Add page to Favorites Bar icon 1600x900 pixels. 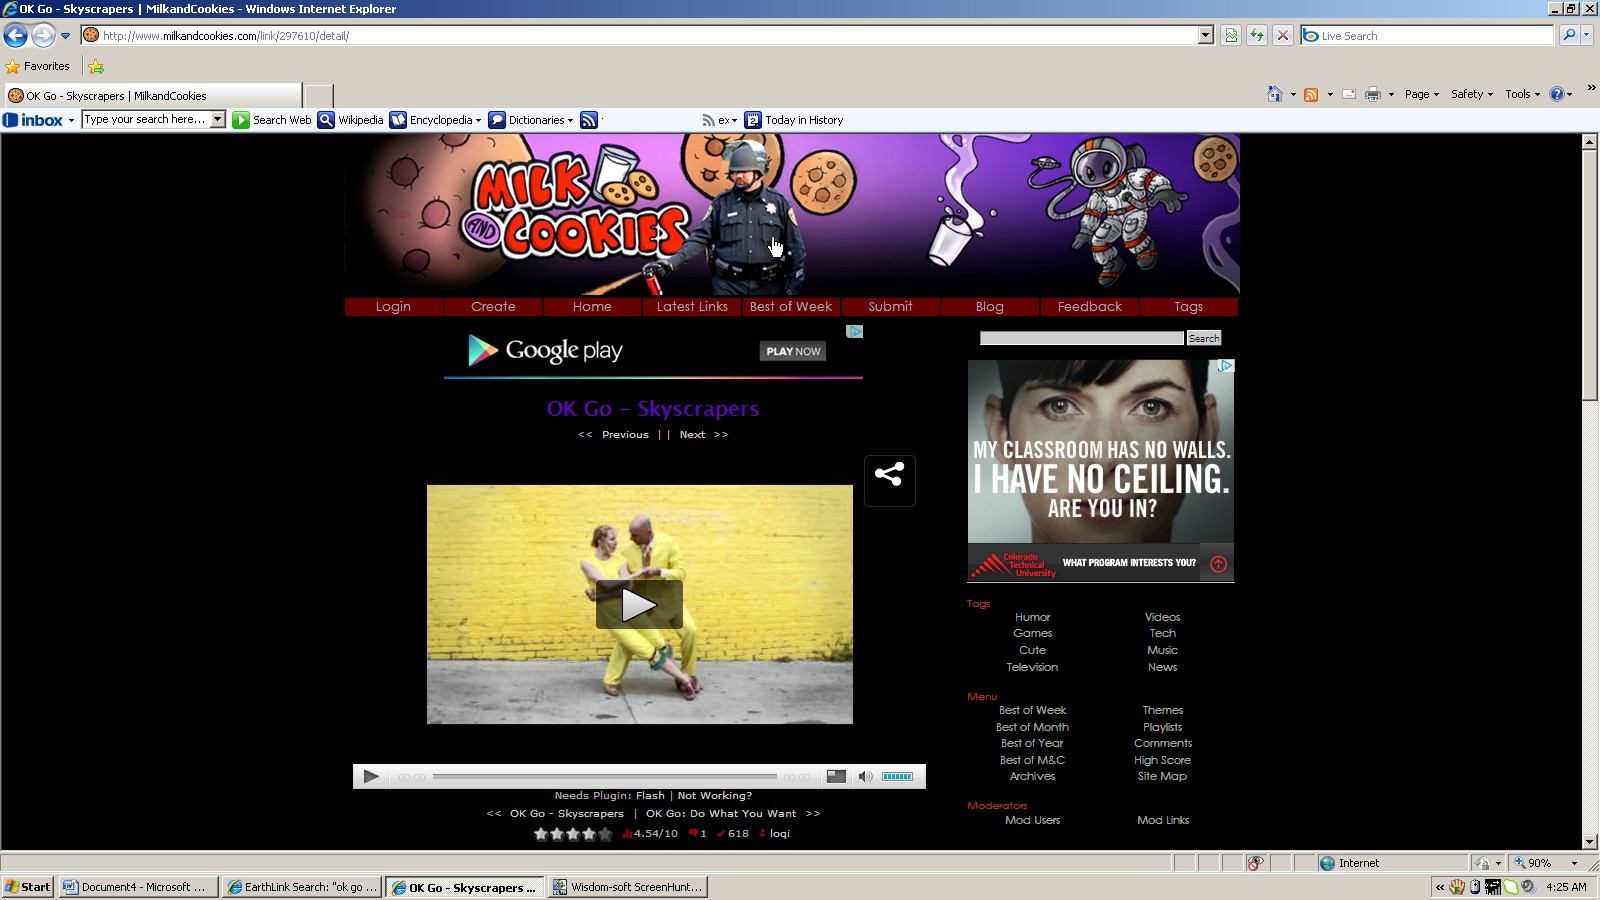coord(96,67)
